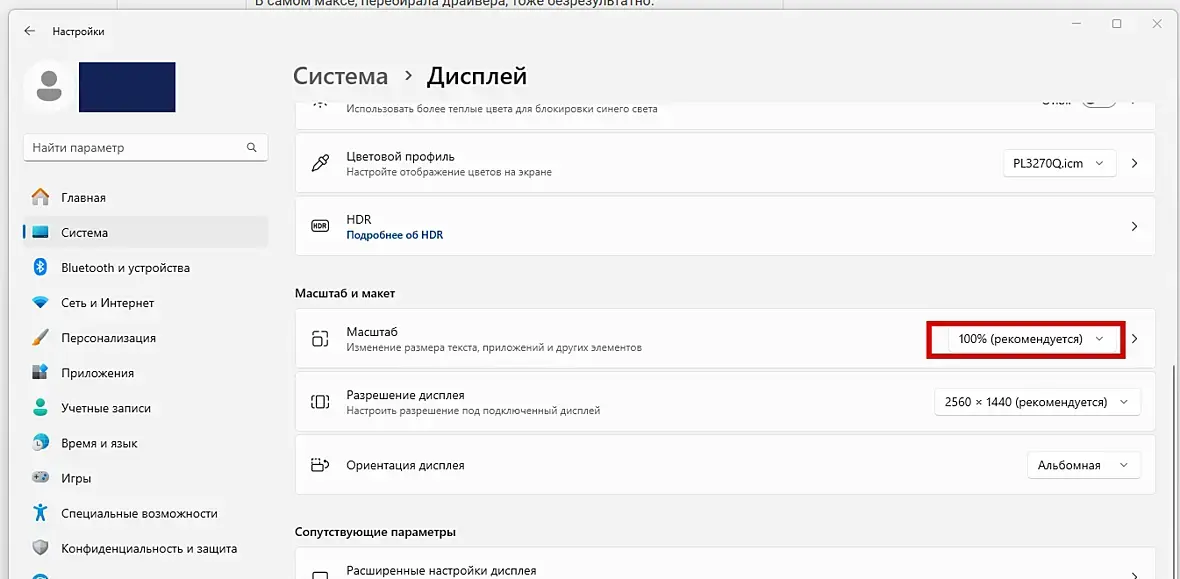
Task: Select Главная in the sidebar
Action: (x=83, y=198)
